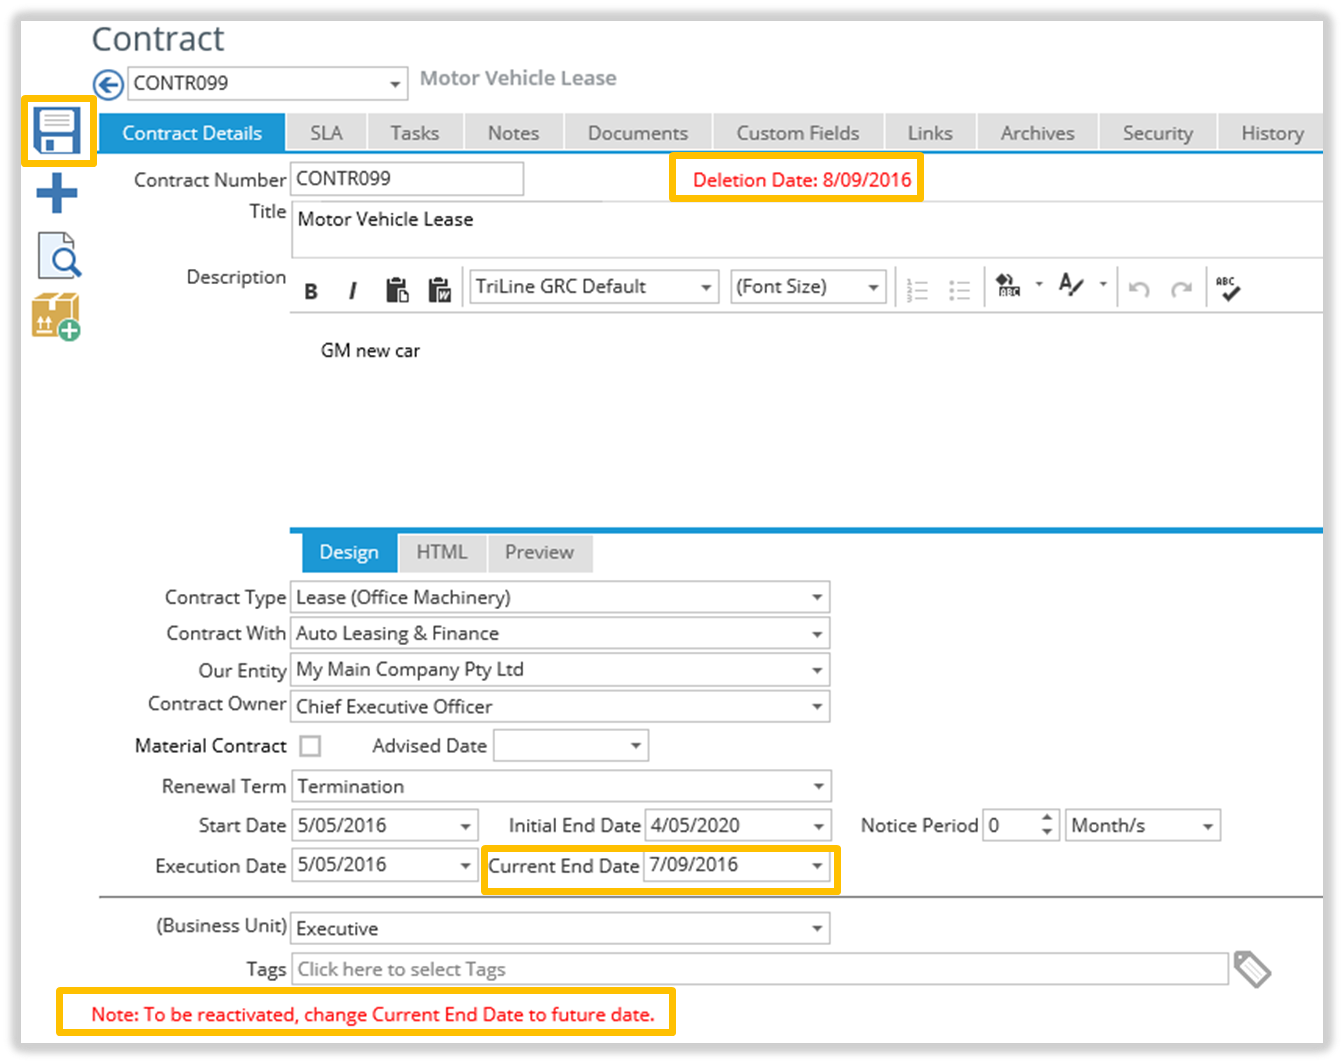
Task: Toggle bold formatting in description editor
Action: tap(311, 291)
